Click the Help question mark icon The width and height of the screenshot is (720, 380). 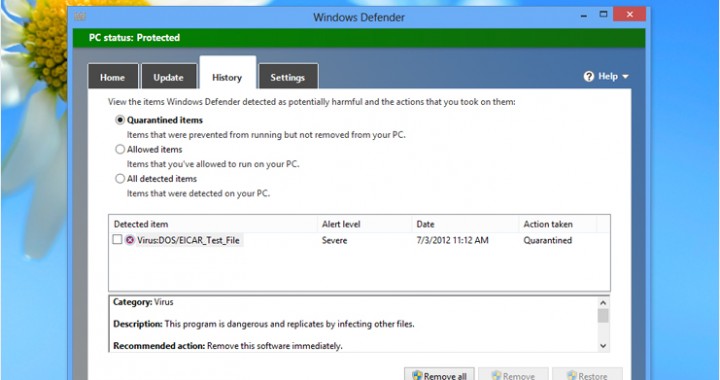click(589, 76)
